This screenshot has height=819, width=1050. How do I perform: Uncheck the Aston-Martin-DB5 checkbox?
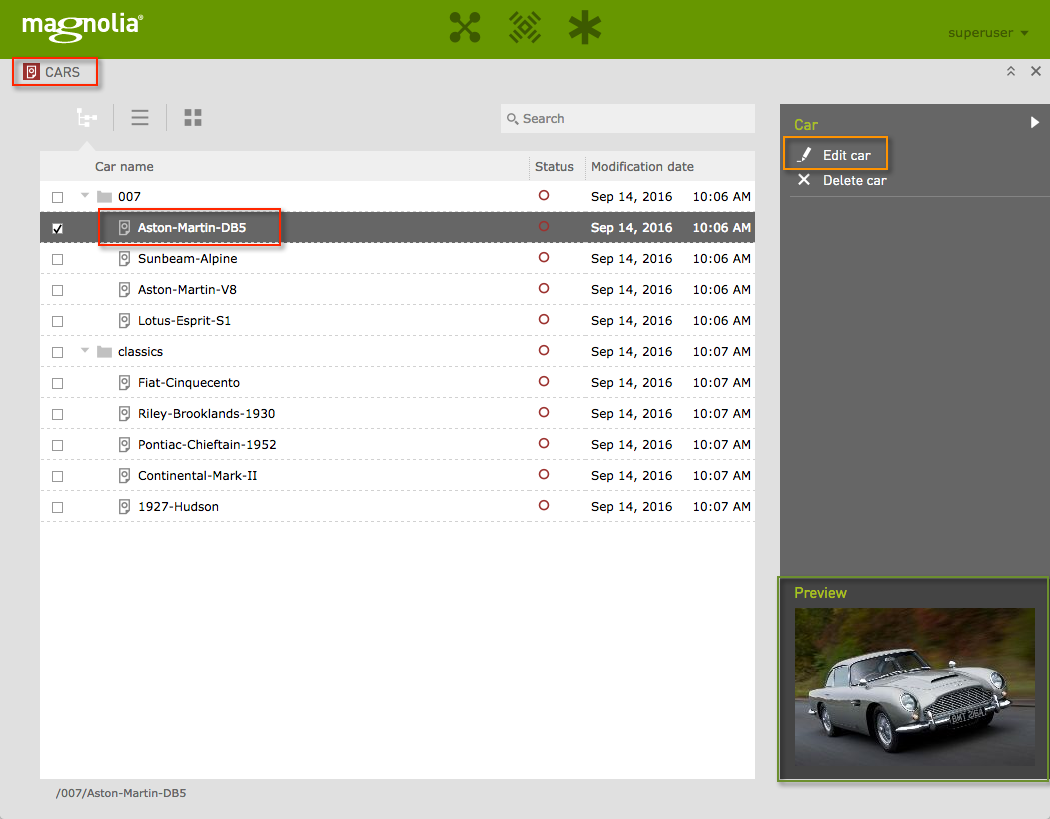click(57, 228)
